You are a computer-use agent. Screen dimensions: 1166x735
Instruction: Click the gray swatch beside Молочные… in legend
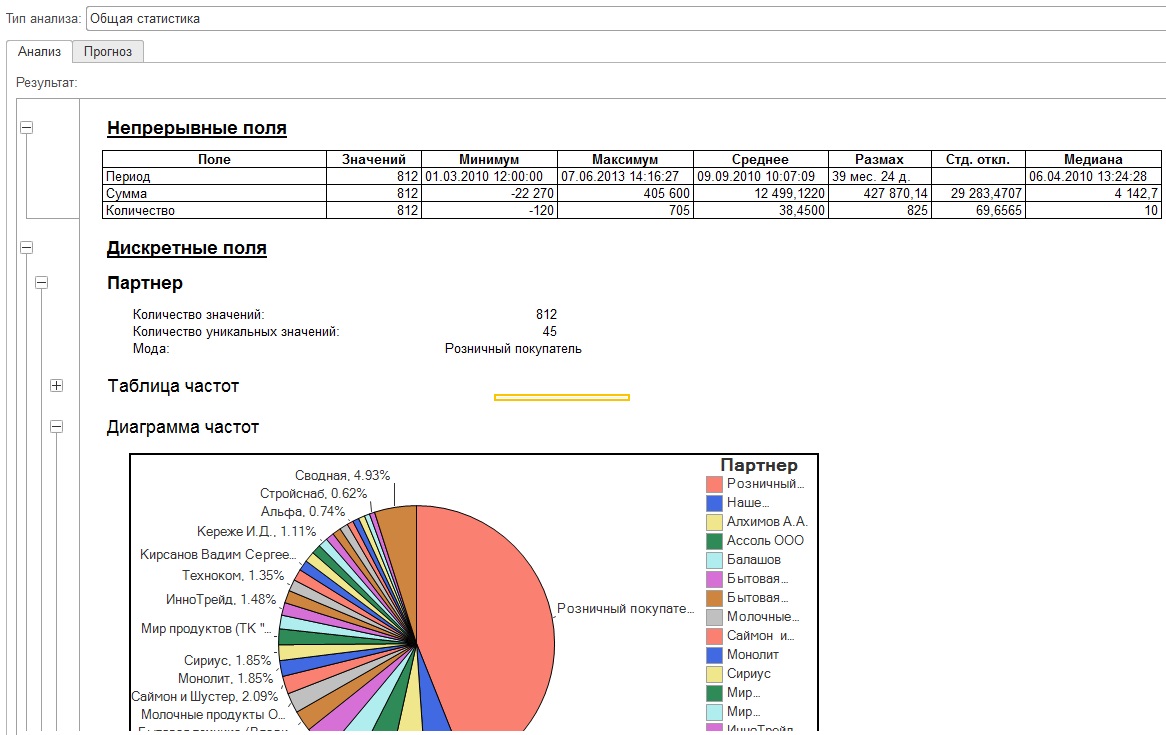click(x=714, y=617)
